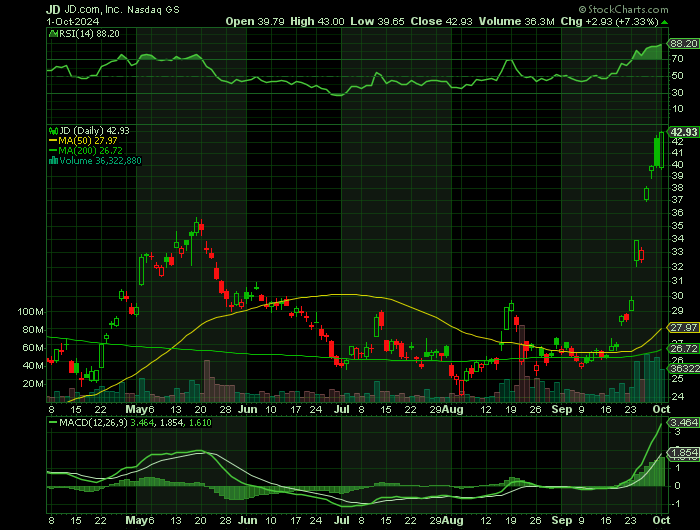Click Sep on the price chart date axis
Image resolution: width=700 pixels, height=530 pixels.
562,409
